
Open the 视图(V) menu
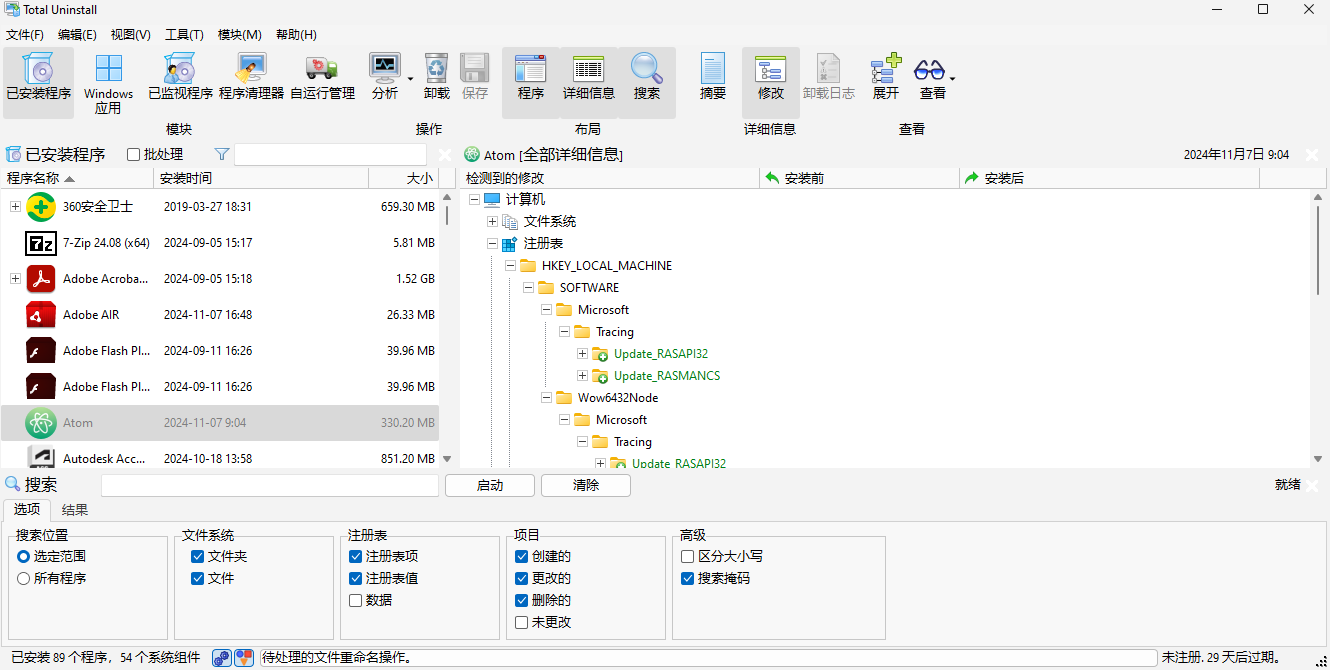(130, 34)
